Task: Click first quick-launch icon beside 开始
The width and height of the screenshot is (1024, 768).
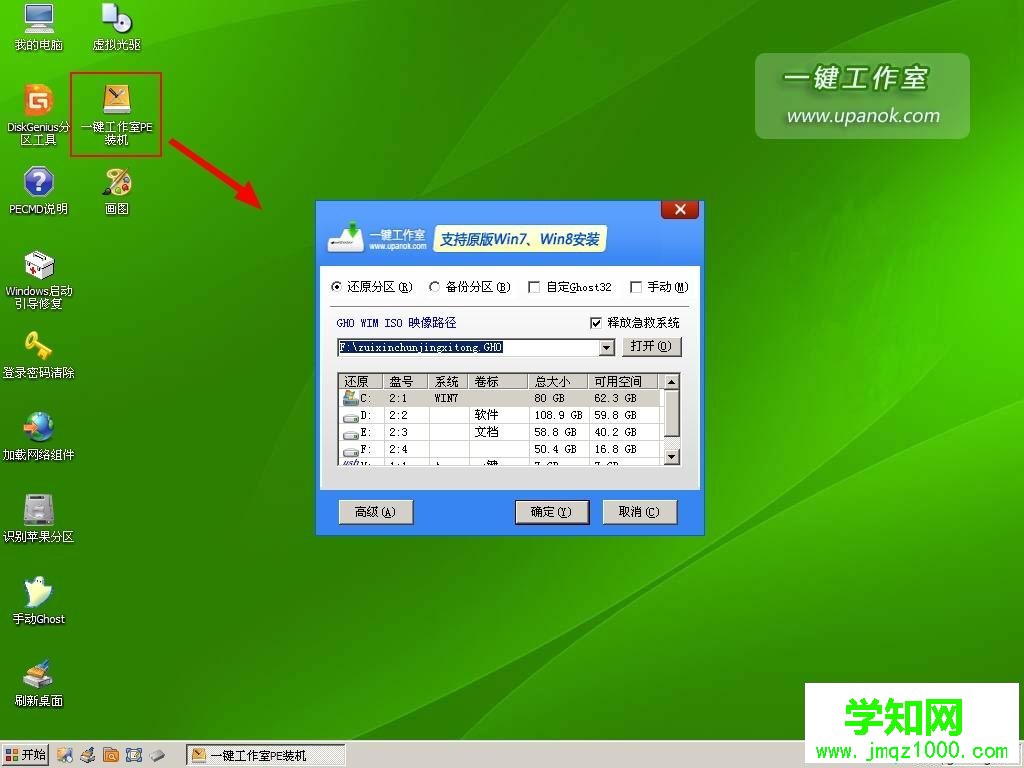Action: point(65,756)
